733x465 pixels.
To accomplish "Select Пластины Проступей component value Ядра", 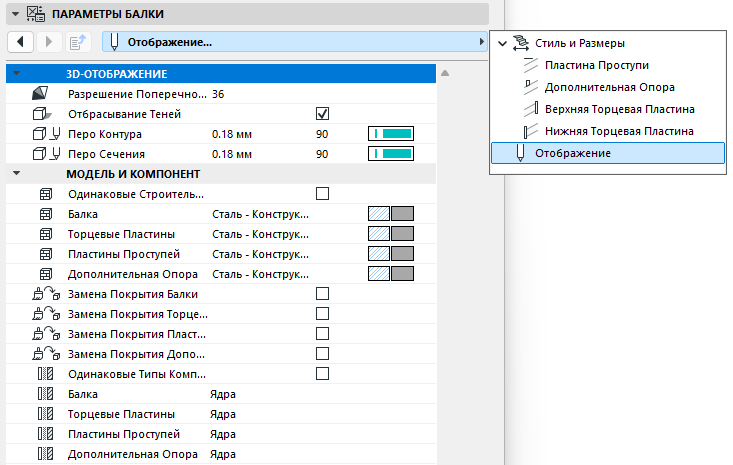I will (223, 435).
